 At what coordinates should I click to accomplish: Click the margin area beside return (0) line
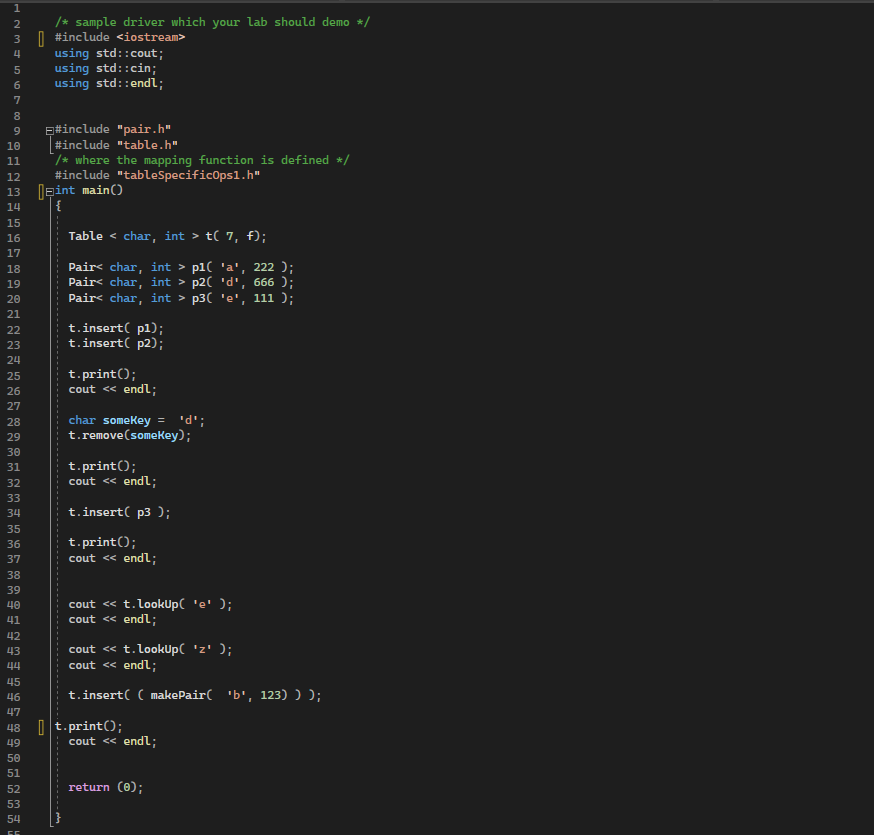[x=40, y=787]
